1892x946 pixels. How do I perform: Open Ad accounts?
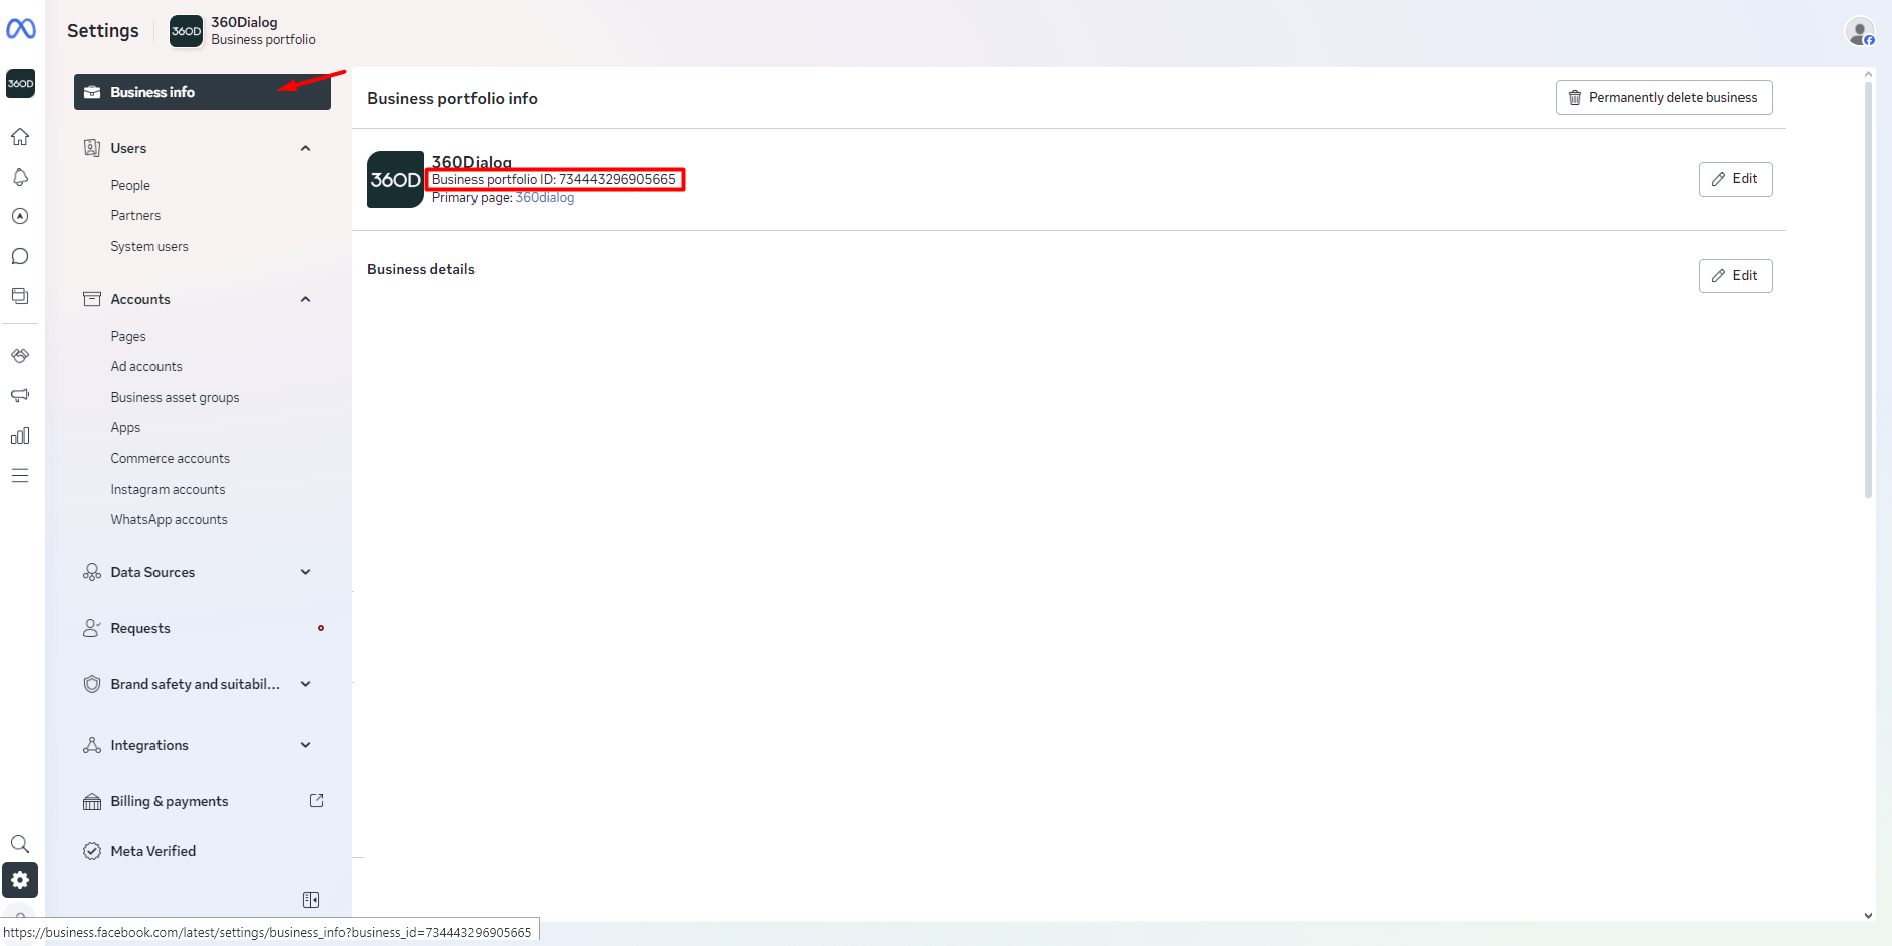[146, 366]
